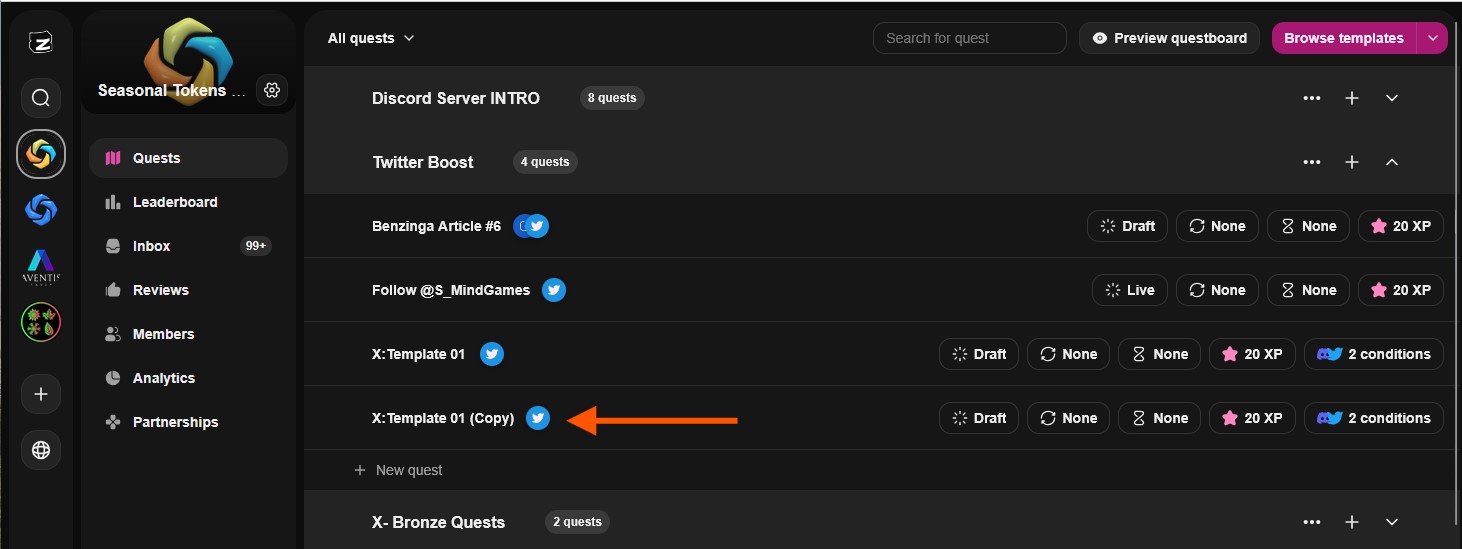This screenshot has height=549, width=1462.
Task: Focus the Search for quest field
Action: click(969, 38)
